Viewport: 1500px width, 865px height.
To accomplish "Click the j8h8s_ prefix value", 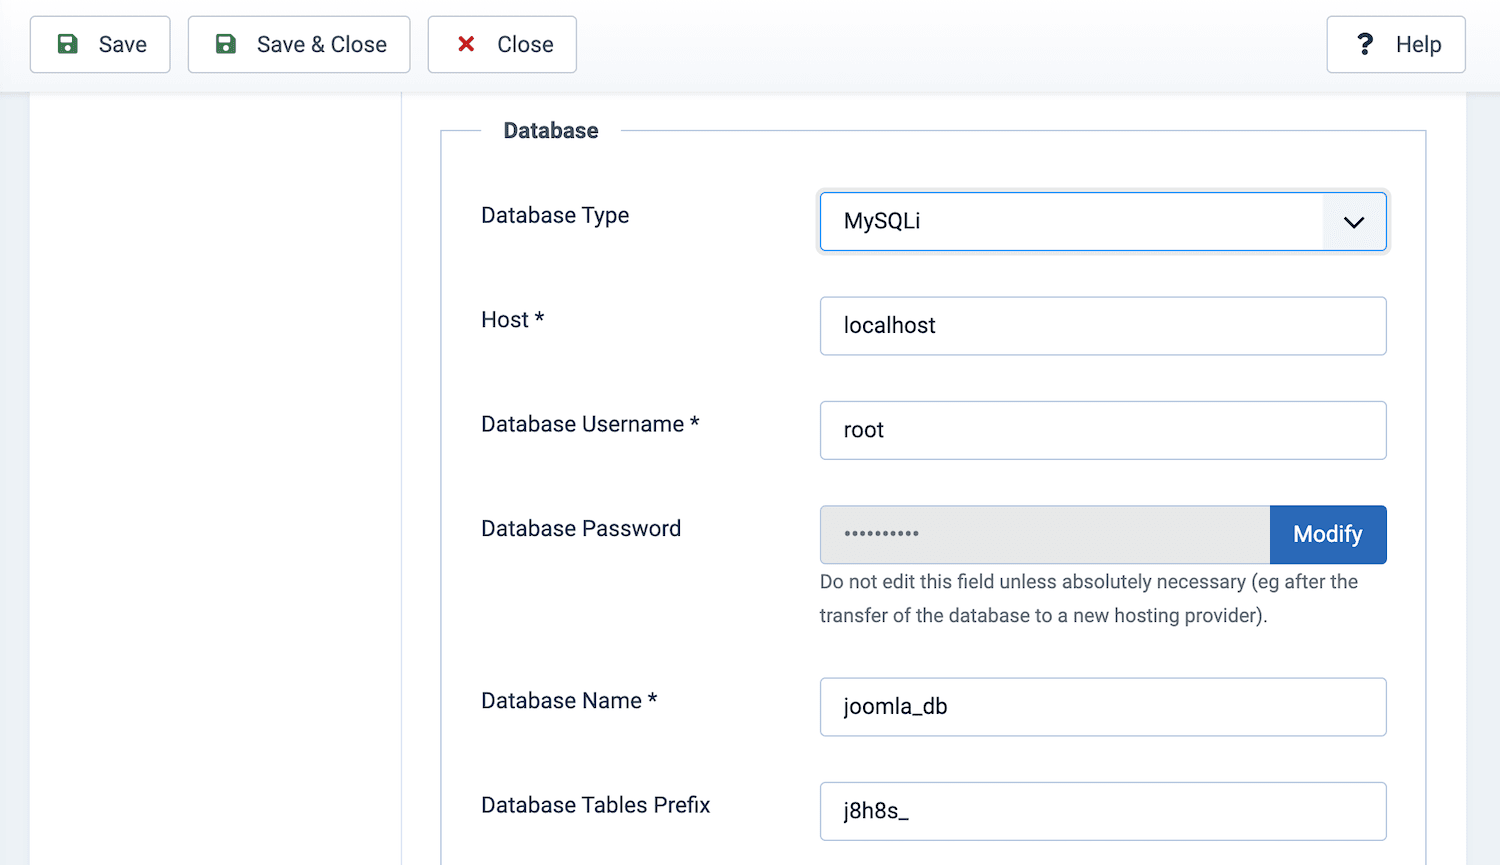I will click(x=874, y=811).
